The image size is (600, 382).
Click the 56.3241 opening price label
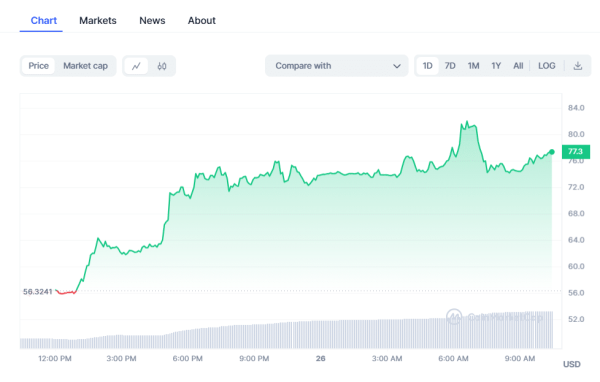coord(37,292)
